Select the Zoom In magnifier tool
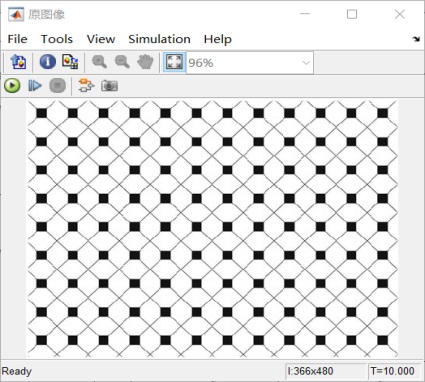425x382 pixels. pyautogui.click(x=99, y=62)
